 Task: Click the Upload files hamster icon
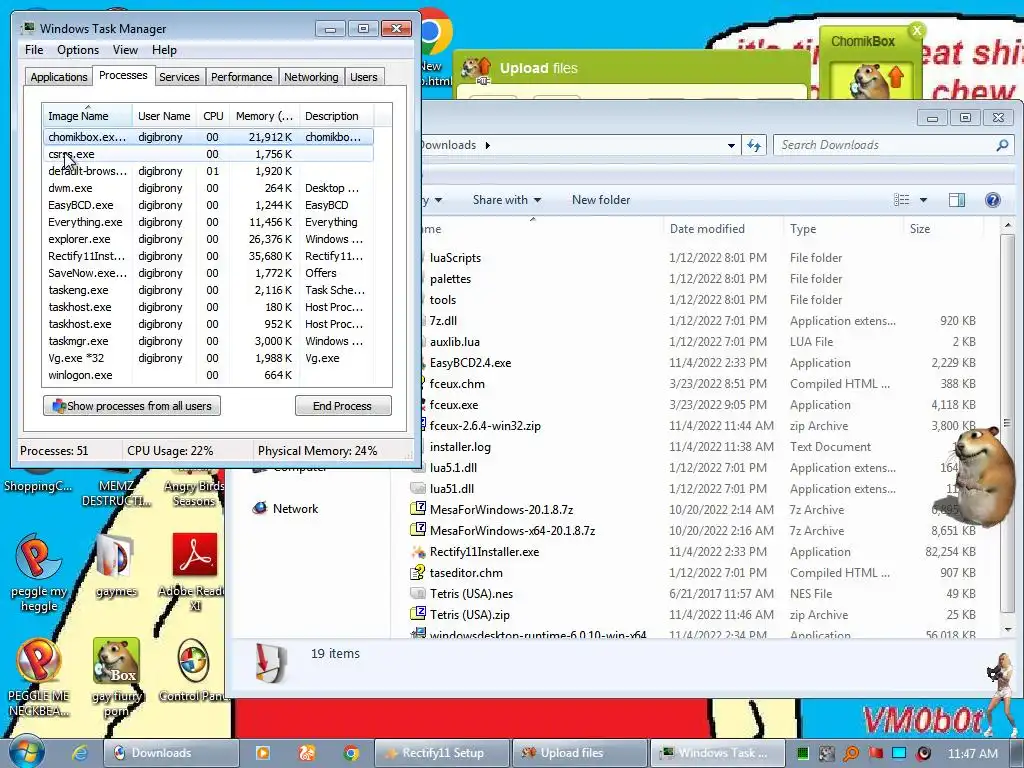click(x=476, y=69)
